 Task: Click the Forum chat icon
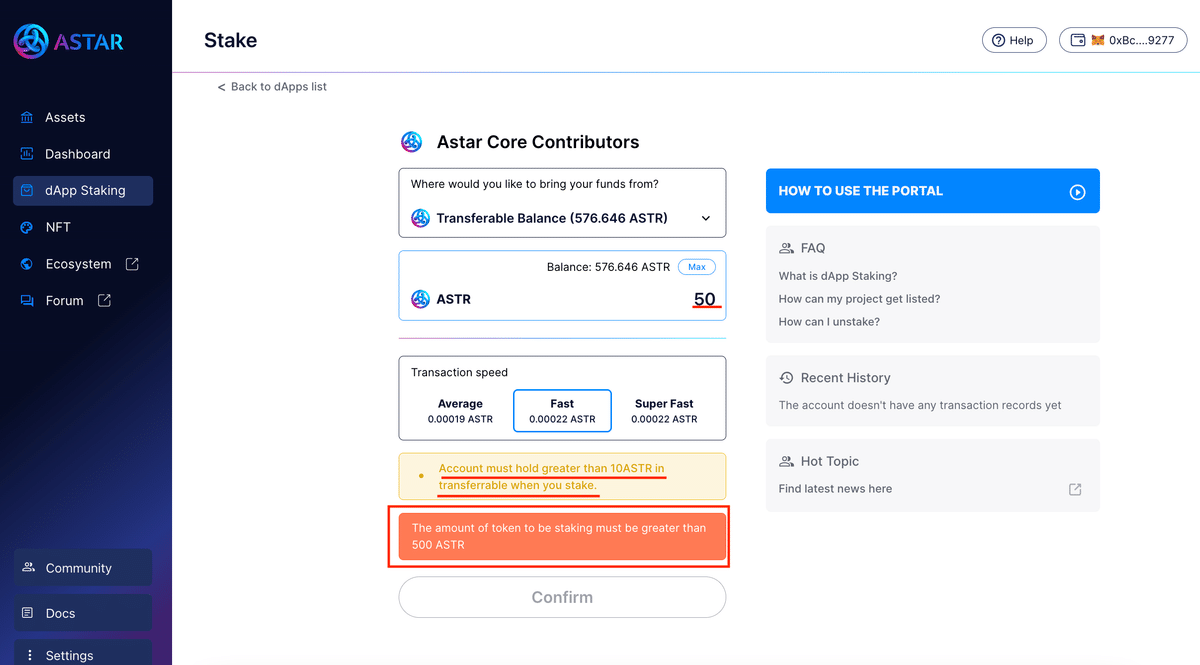27,301
